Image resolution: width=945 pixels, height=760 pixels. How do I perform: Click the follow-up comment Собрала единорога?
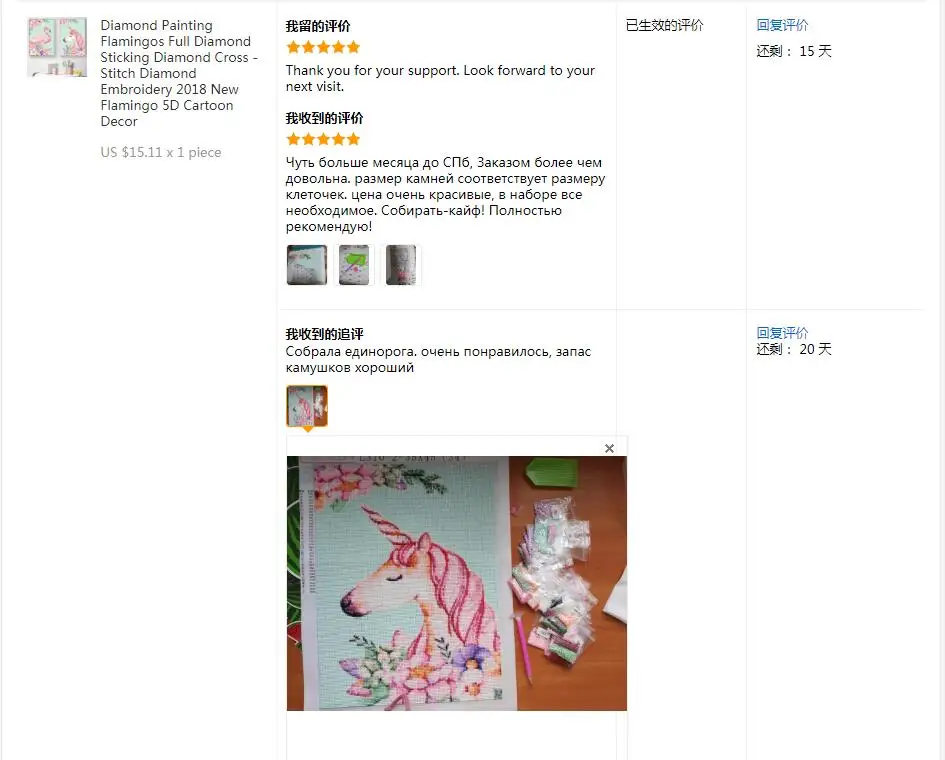point(438,359)
